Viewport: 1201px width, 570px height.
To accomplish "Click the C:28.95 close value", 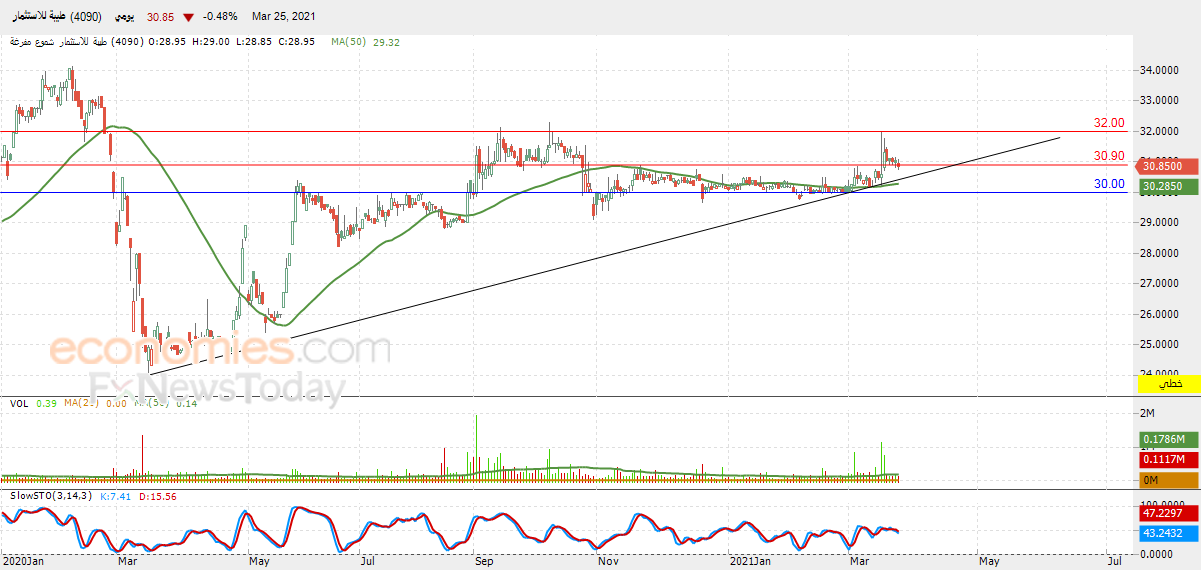I will coord(296,42).
